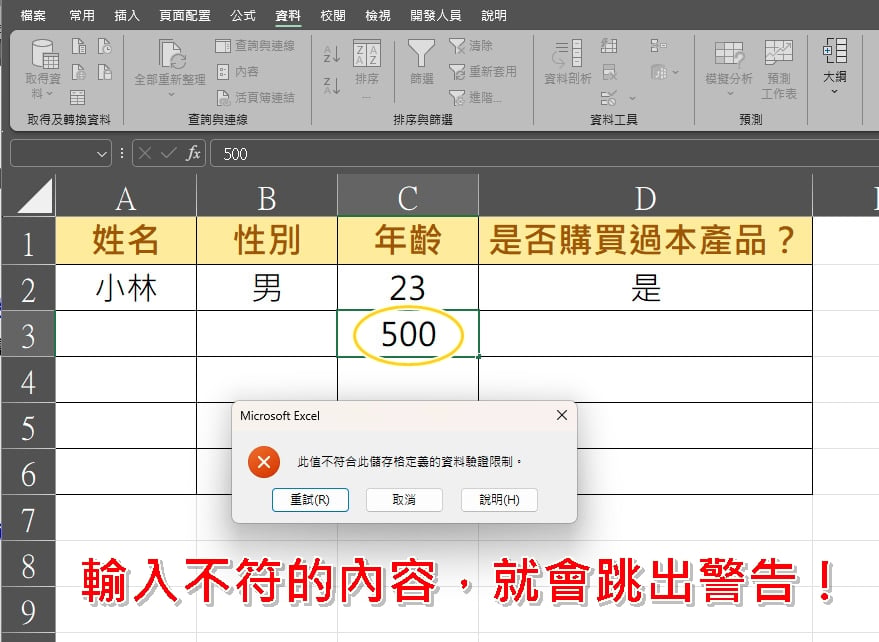Image resolution: width=879 pixels, height=642 pixels.
Task: Click the Flash Fill icon
Action: [609, 45]
